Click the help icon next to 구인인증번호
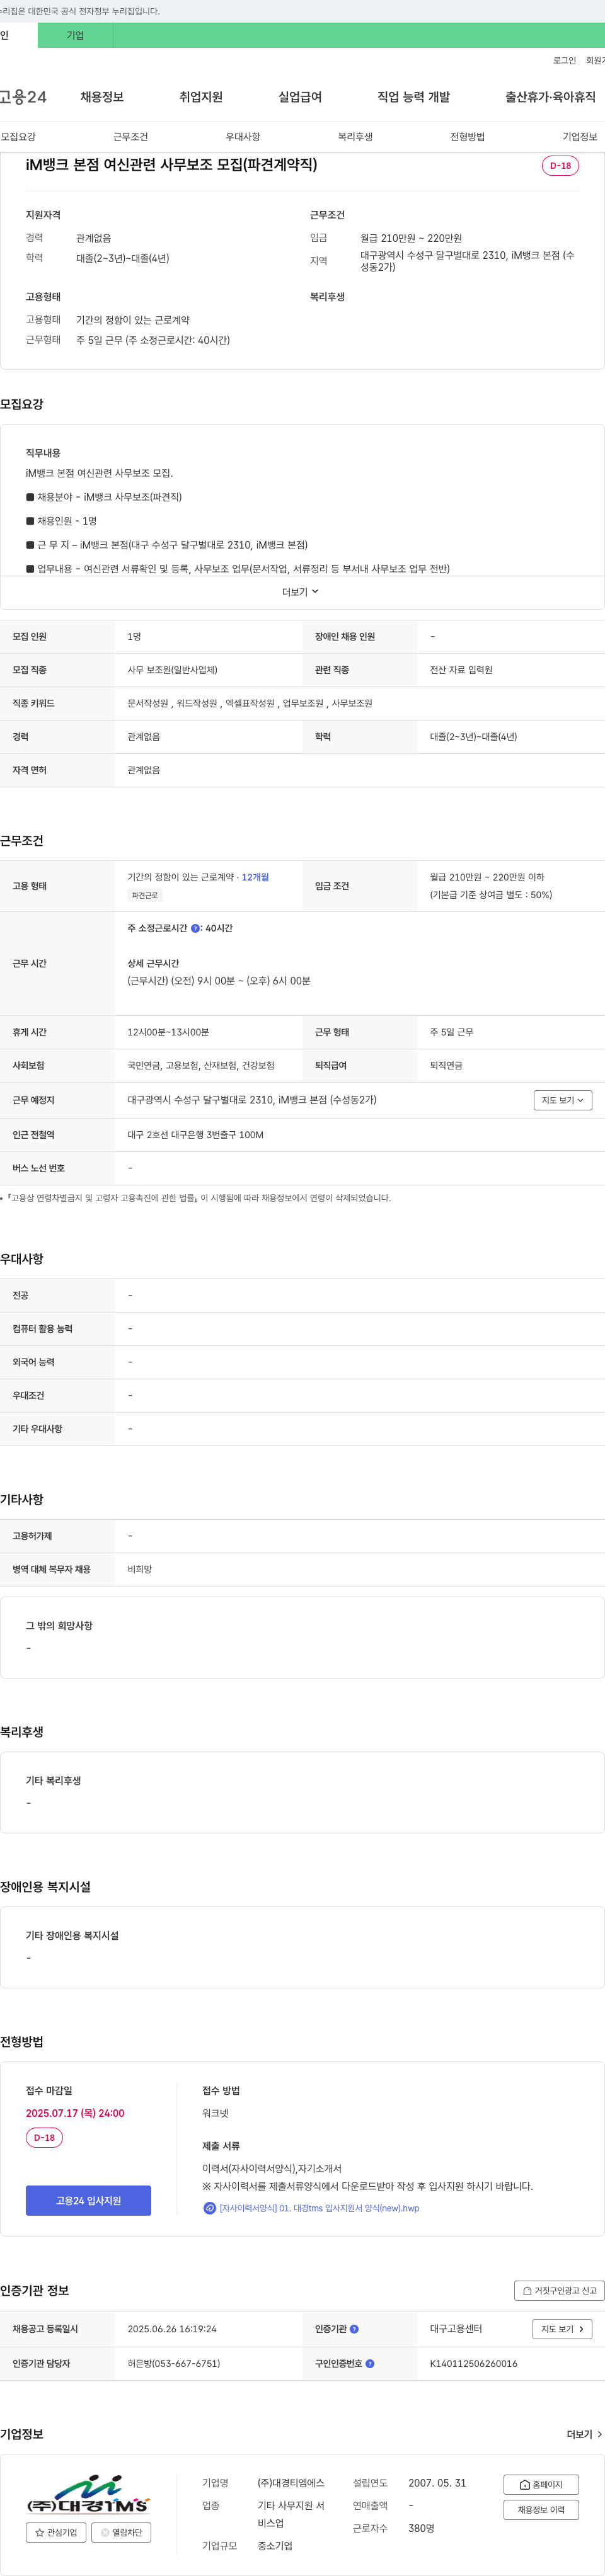605x2576 pixels. tap(370, 2364)
